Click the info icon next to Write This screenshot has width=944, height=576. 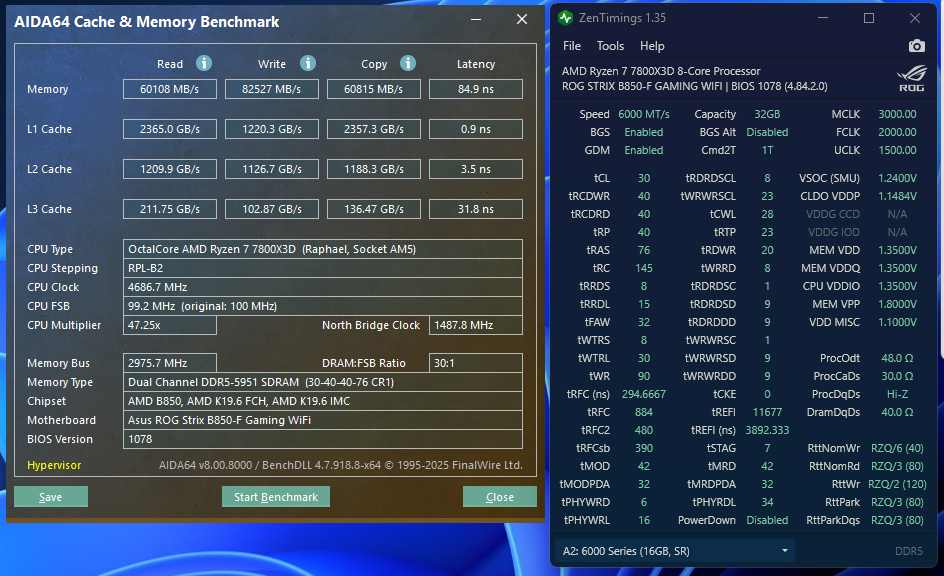coord(308,63)
